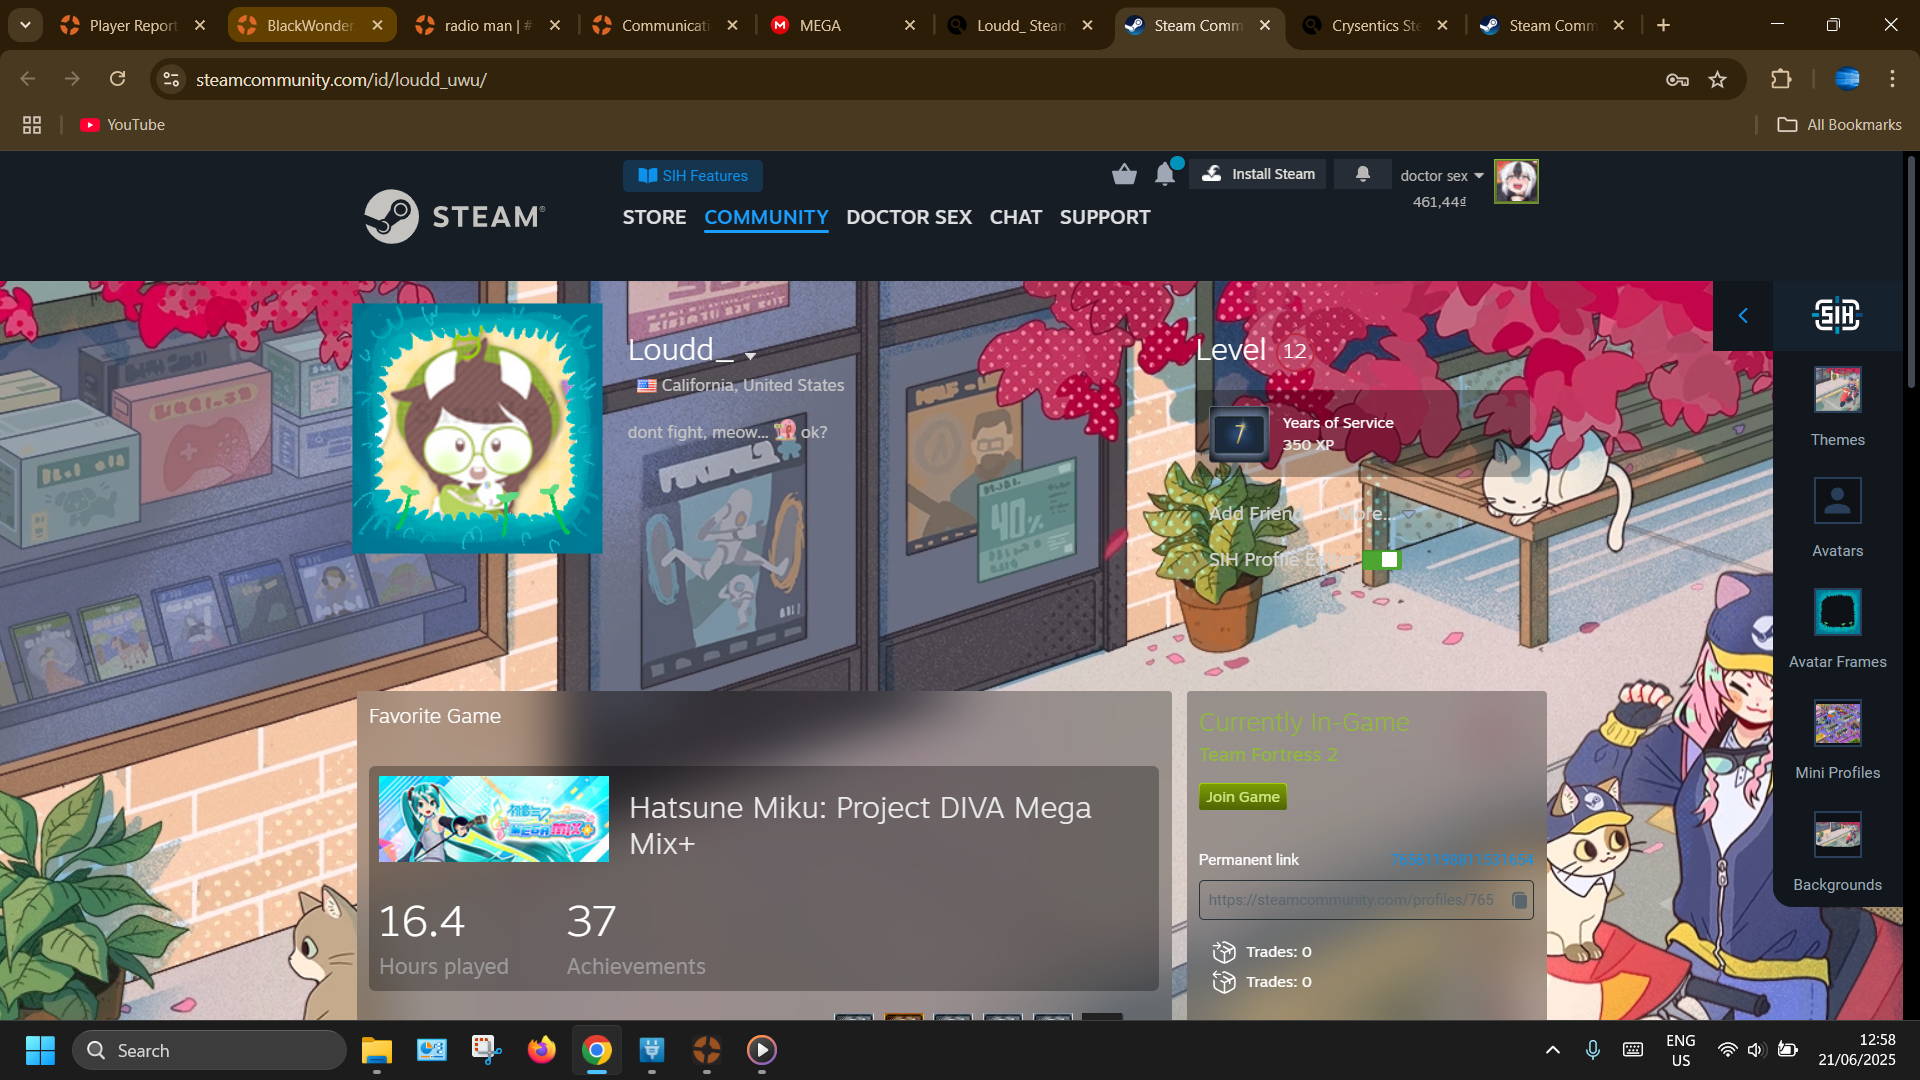
Task: Click the Loudd_ profile avatar image
Action: pos(477,428)
